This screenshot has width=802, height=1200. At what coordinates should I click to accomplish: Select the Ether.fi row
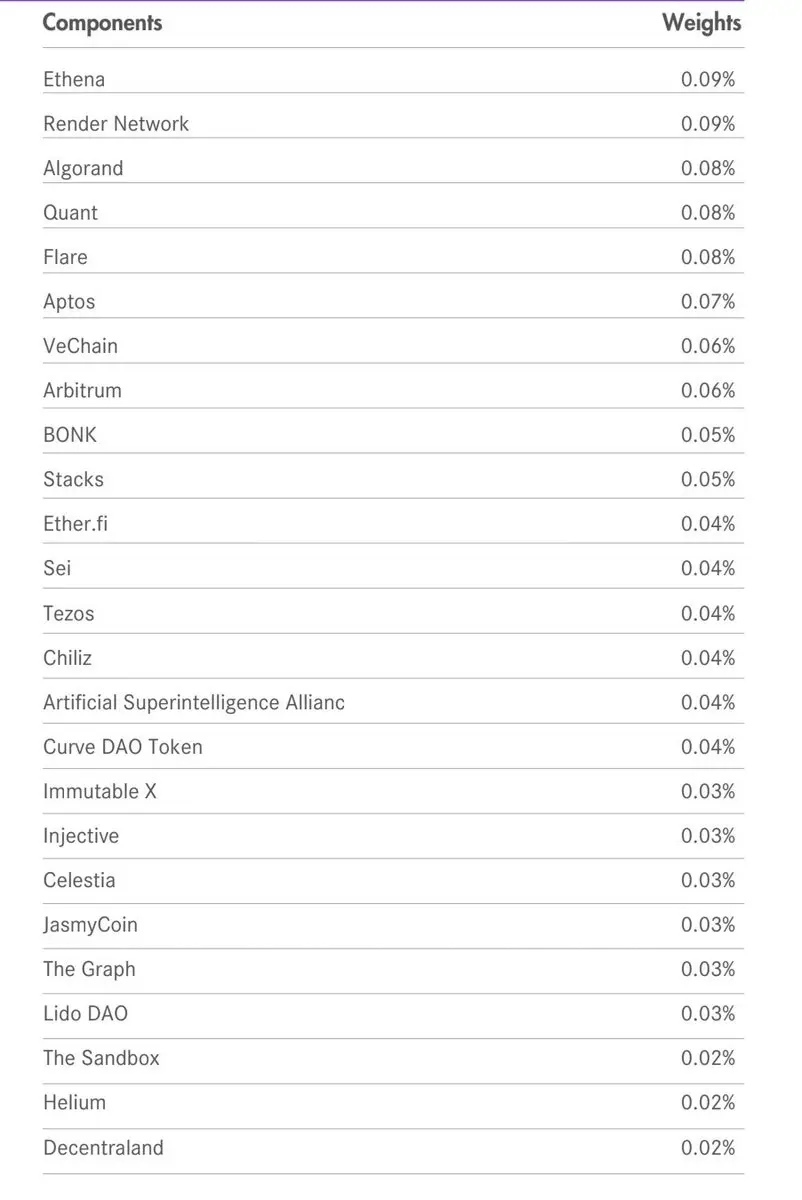[x=393, y=524]
